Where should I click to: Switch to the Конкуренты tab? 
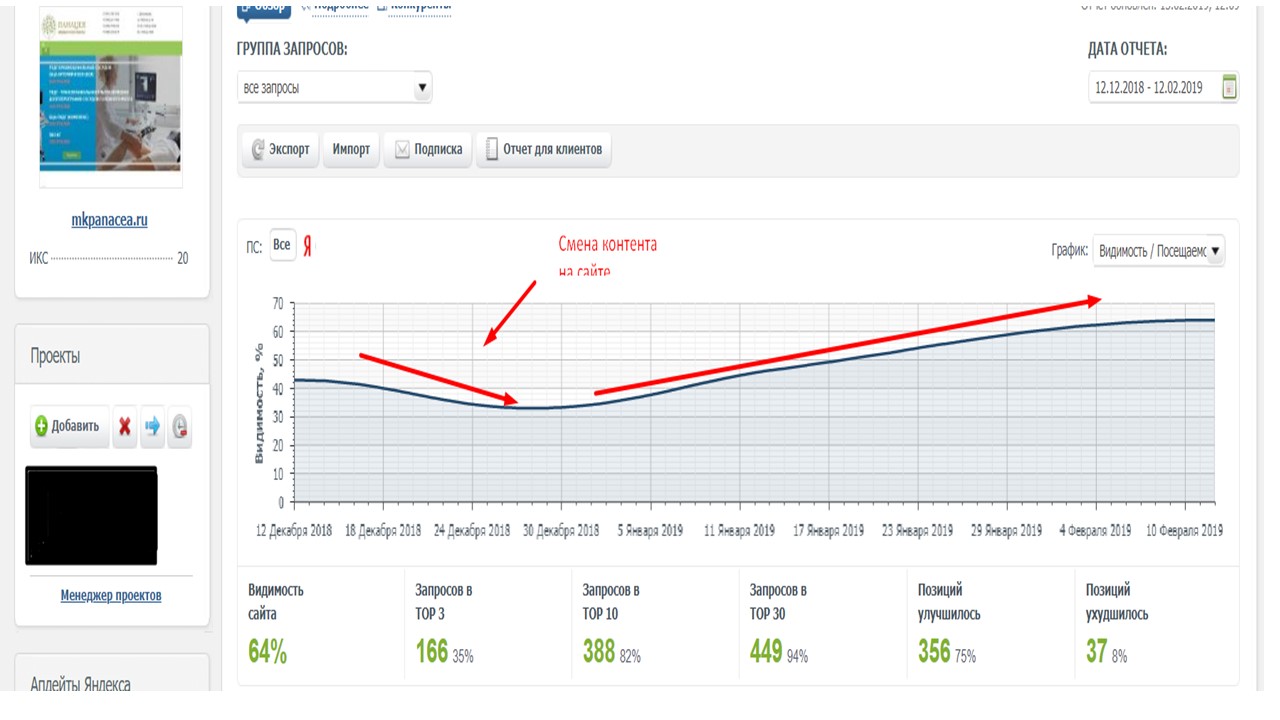[413, 6]
